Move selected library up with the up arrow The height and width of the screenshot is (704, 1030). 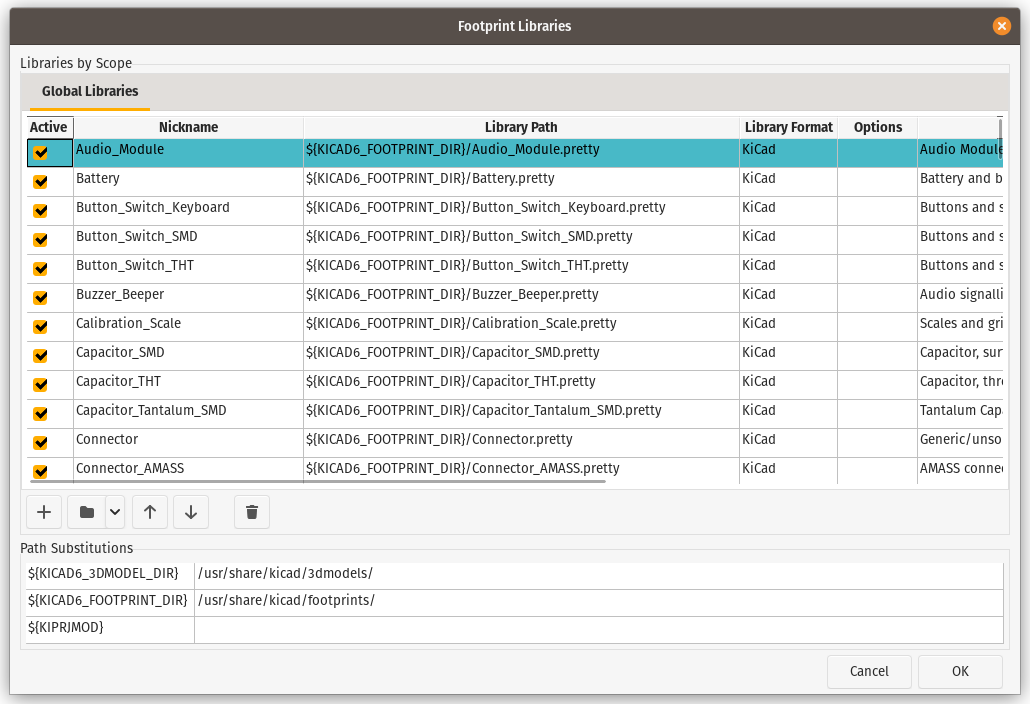[149, 511]
